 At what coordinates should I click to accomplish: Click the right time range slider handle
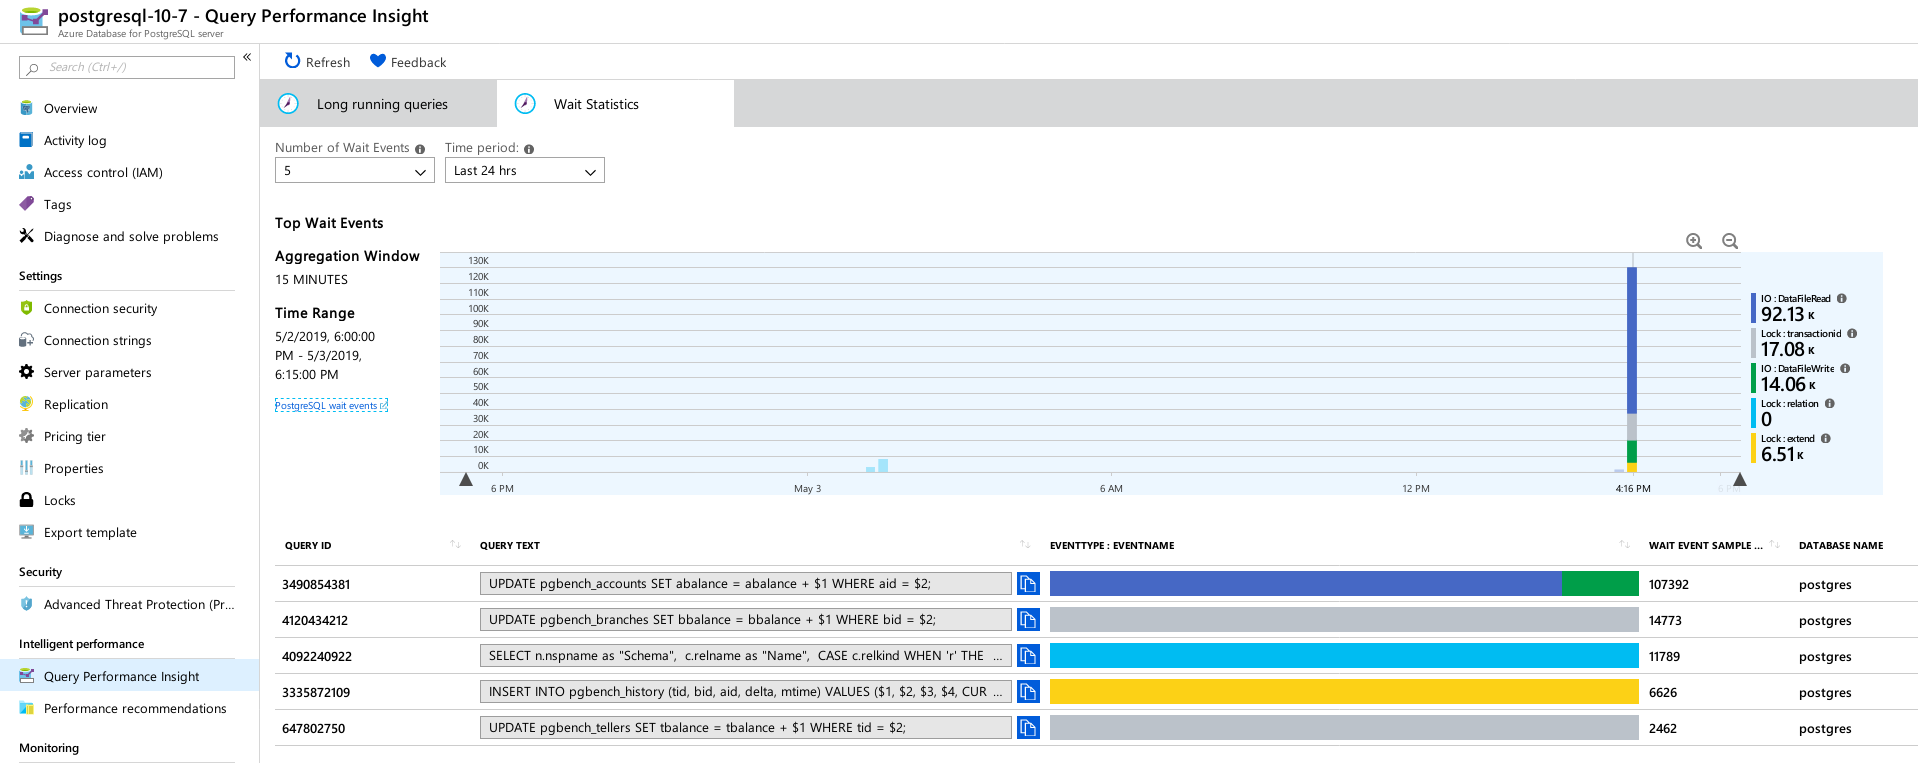[x=1740, y=480]
